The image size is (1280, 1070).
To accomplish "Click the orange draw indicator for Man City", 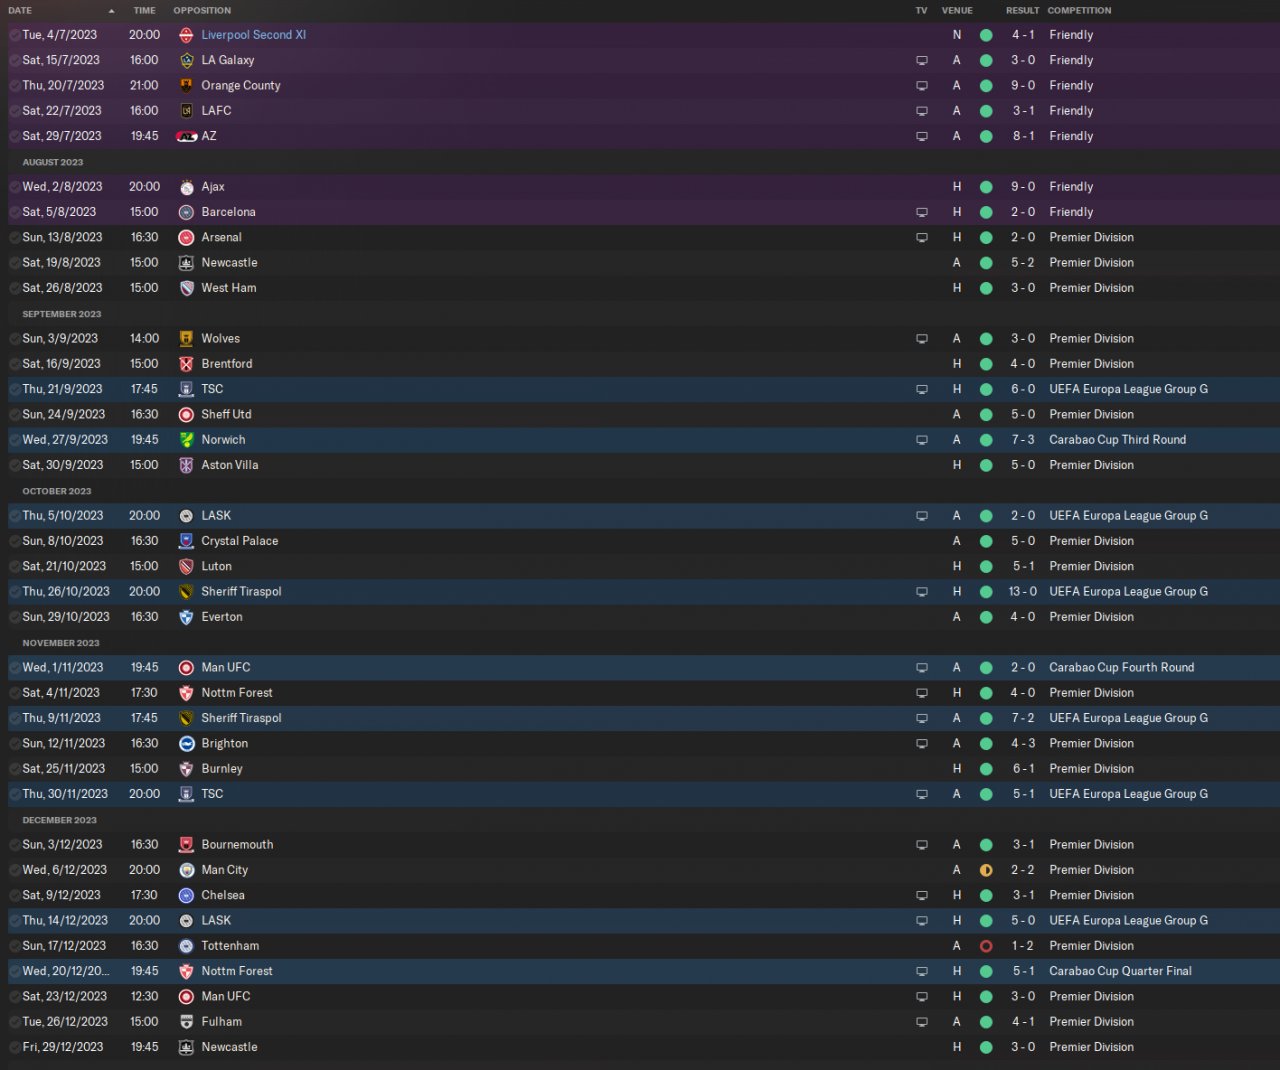I will (986, 870).
